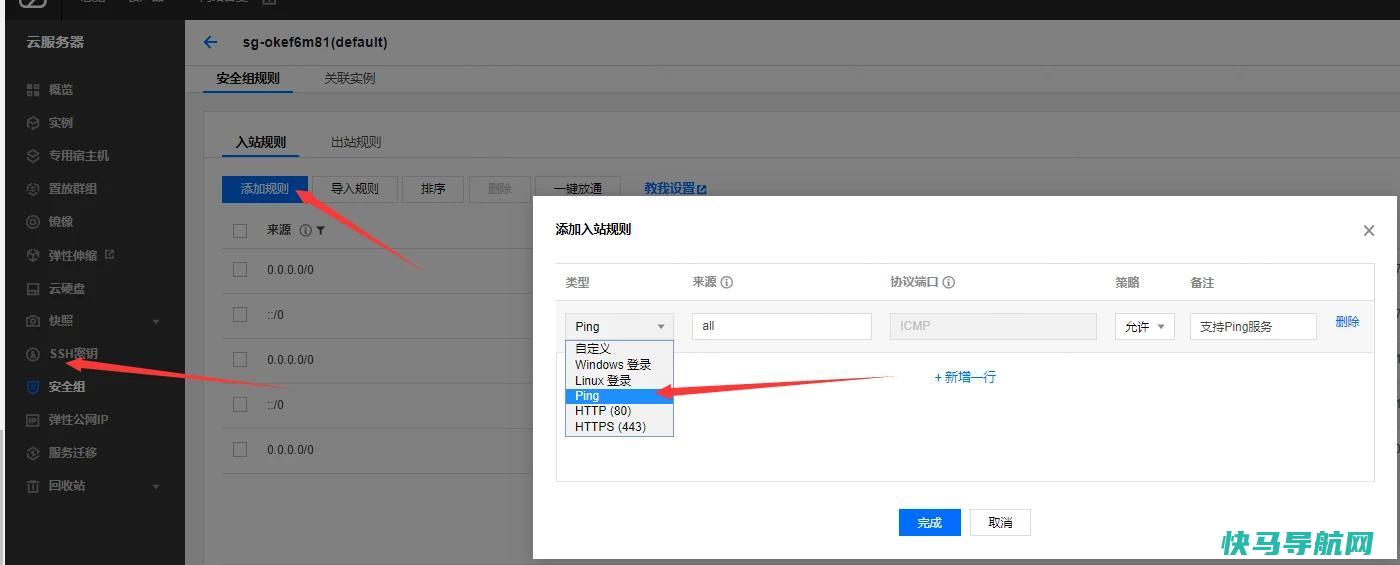This screenshot has width=1400, height=565.
Task: Click the 一键放通 button
Action: pyautogui.click(x=578, y=189)
